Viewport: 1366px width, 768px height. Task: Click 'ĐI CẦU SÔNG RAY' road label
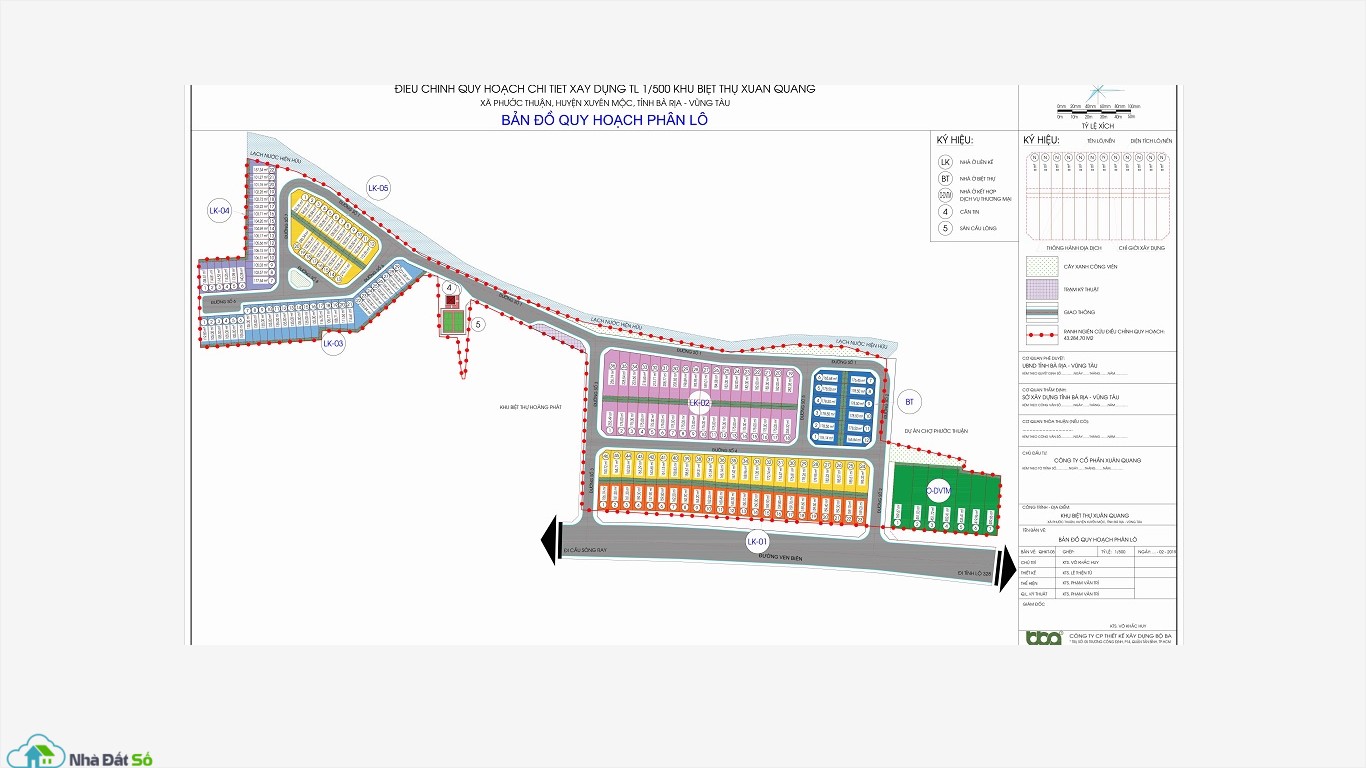pos(586,549)
